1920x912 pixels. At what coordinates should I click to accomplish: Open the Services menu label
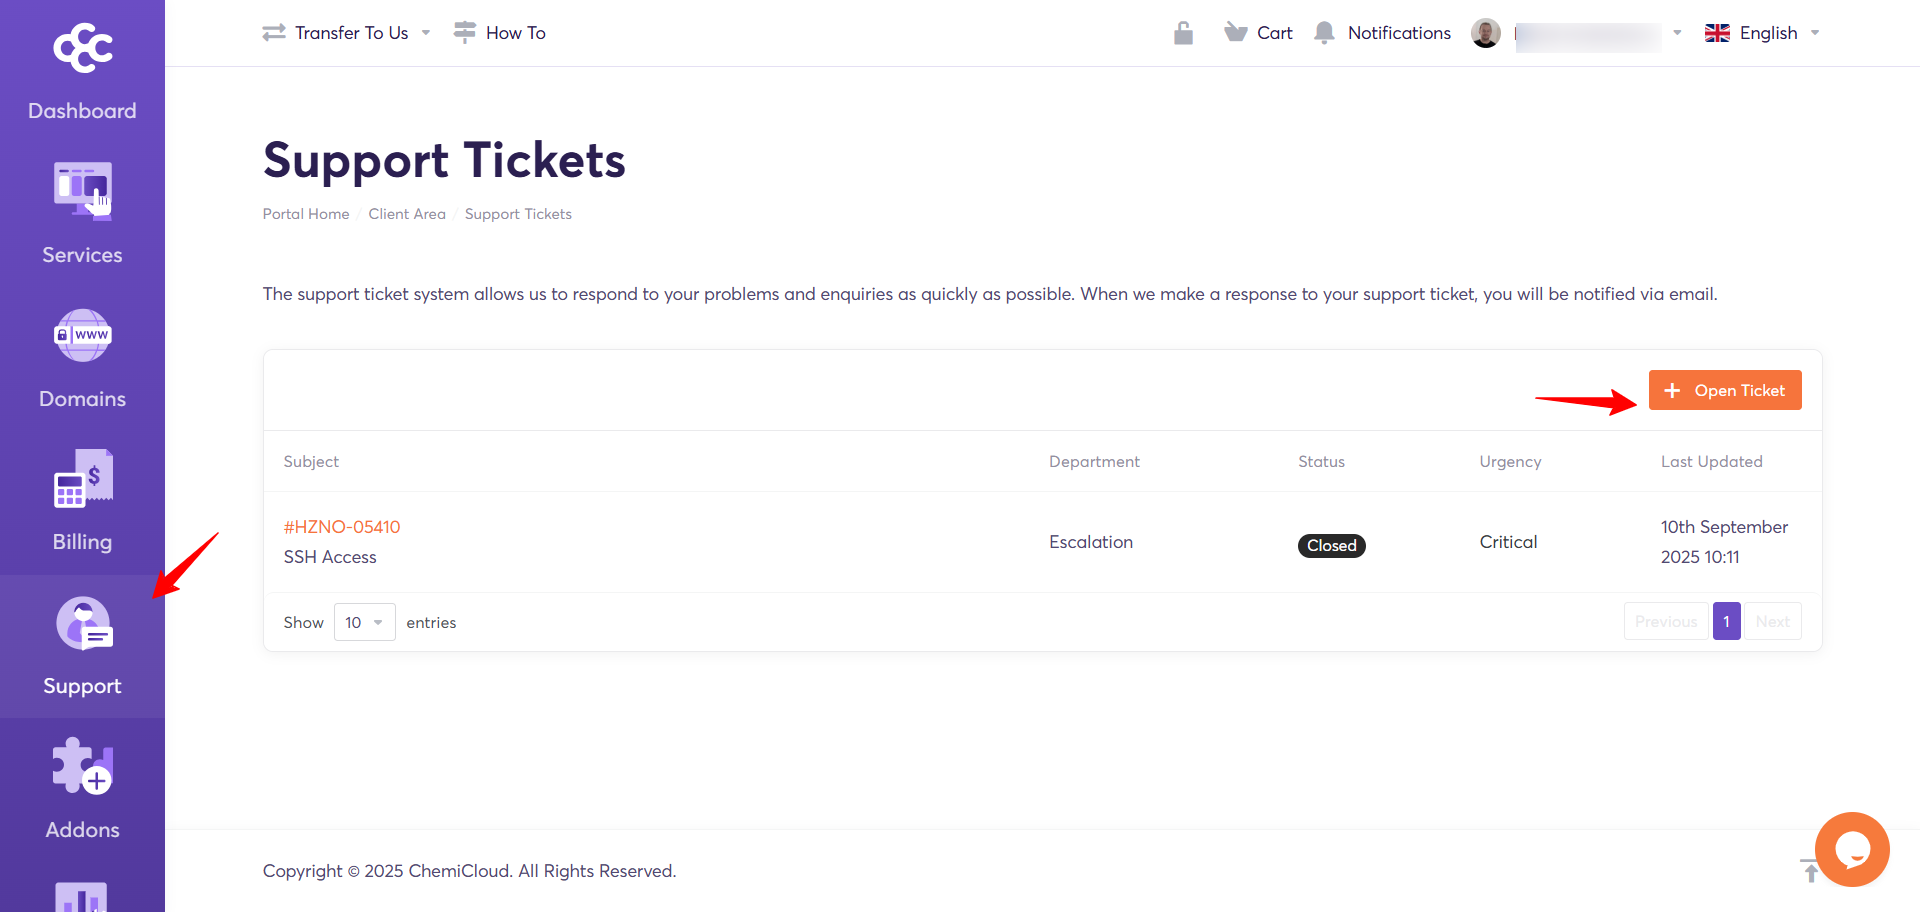point(82,255)
